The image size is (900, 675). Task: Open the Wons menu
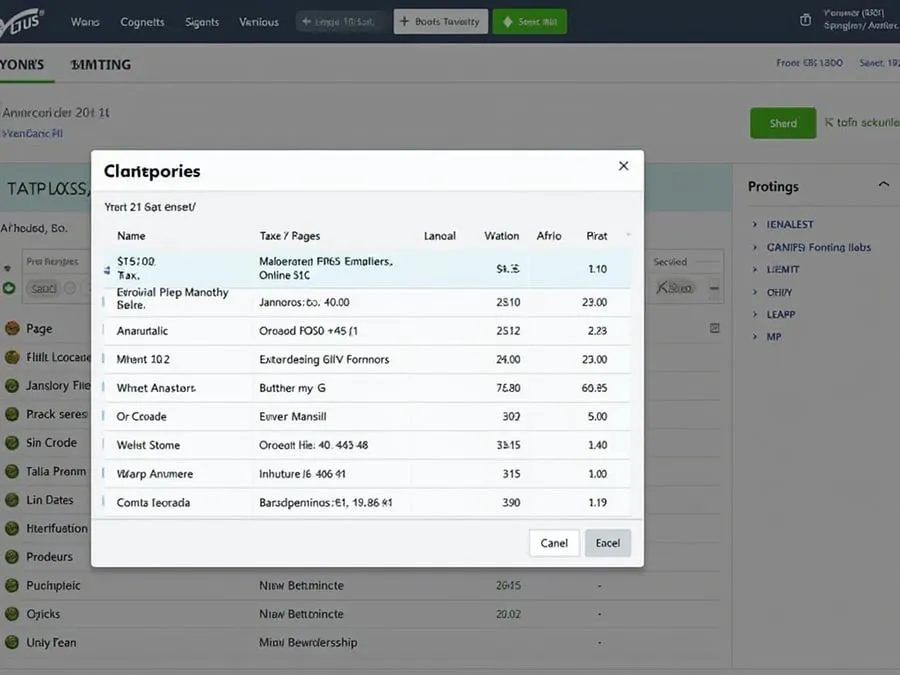(85, 22)
